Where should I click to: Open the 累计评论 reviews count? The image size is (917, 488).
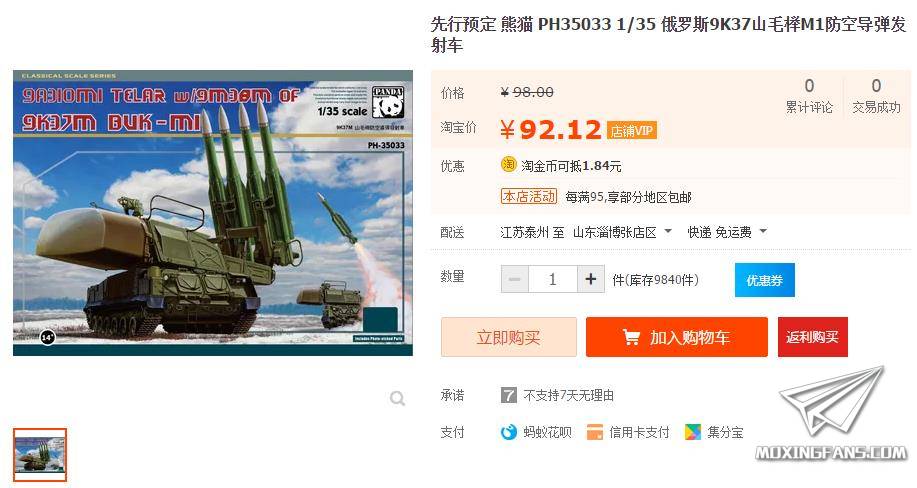[x=809, y=97]
